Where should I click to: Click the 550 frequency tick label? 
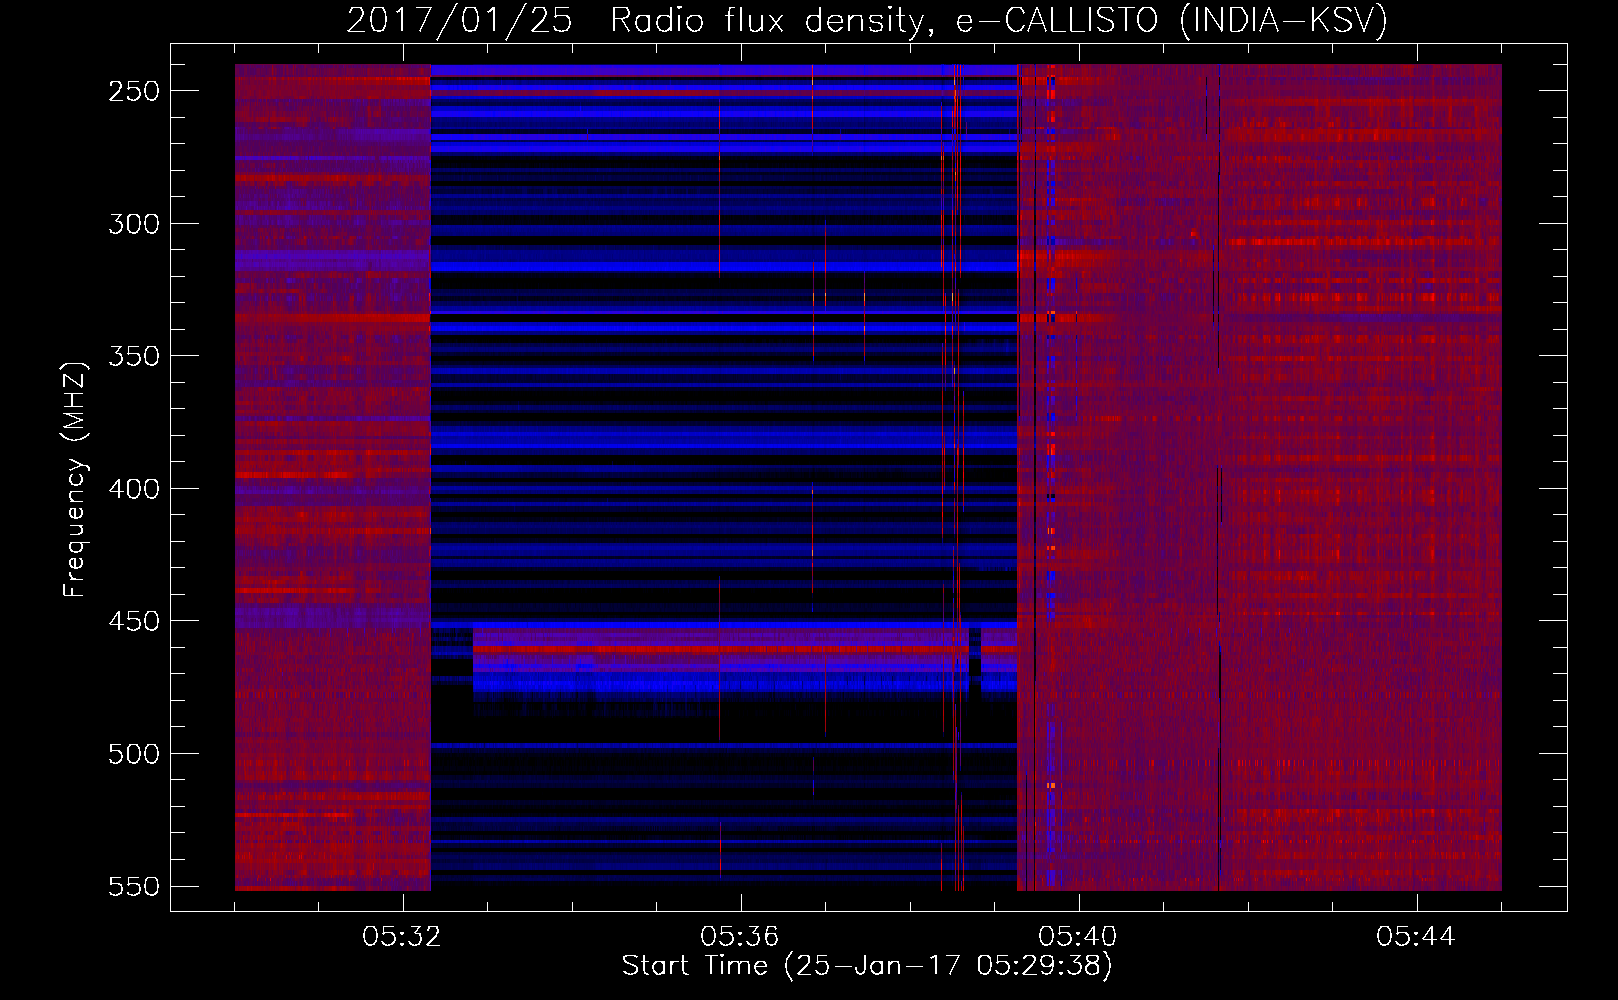pos(134,887)
